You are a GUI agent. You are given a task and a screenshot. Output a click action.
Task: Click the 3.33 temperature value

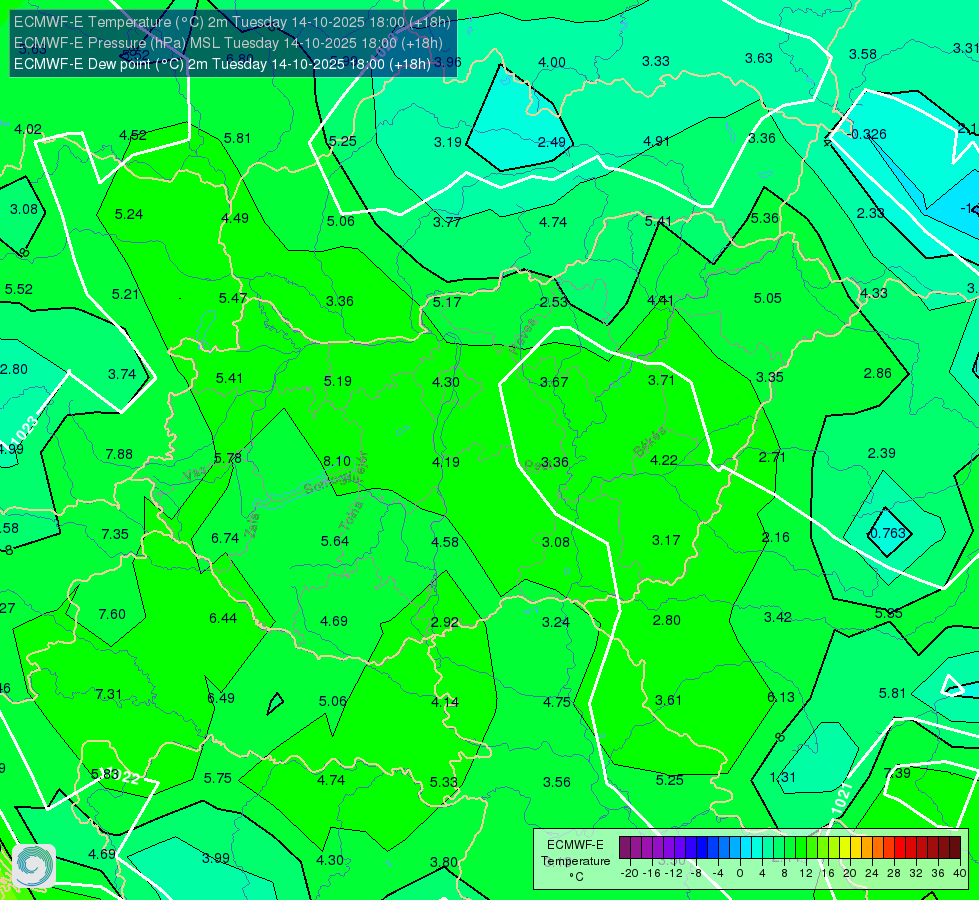656,61
